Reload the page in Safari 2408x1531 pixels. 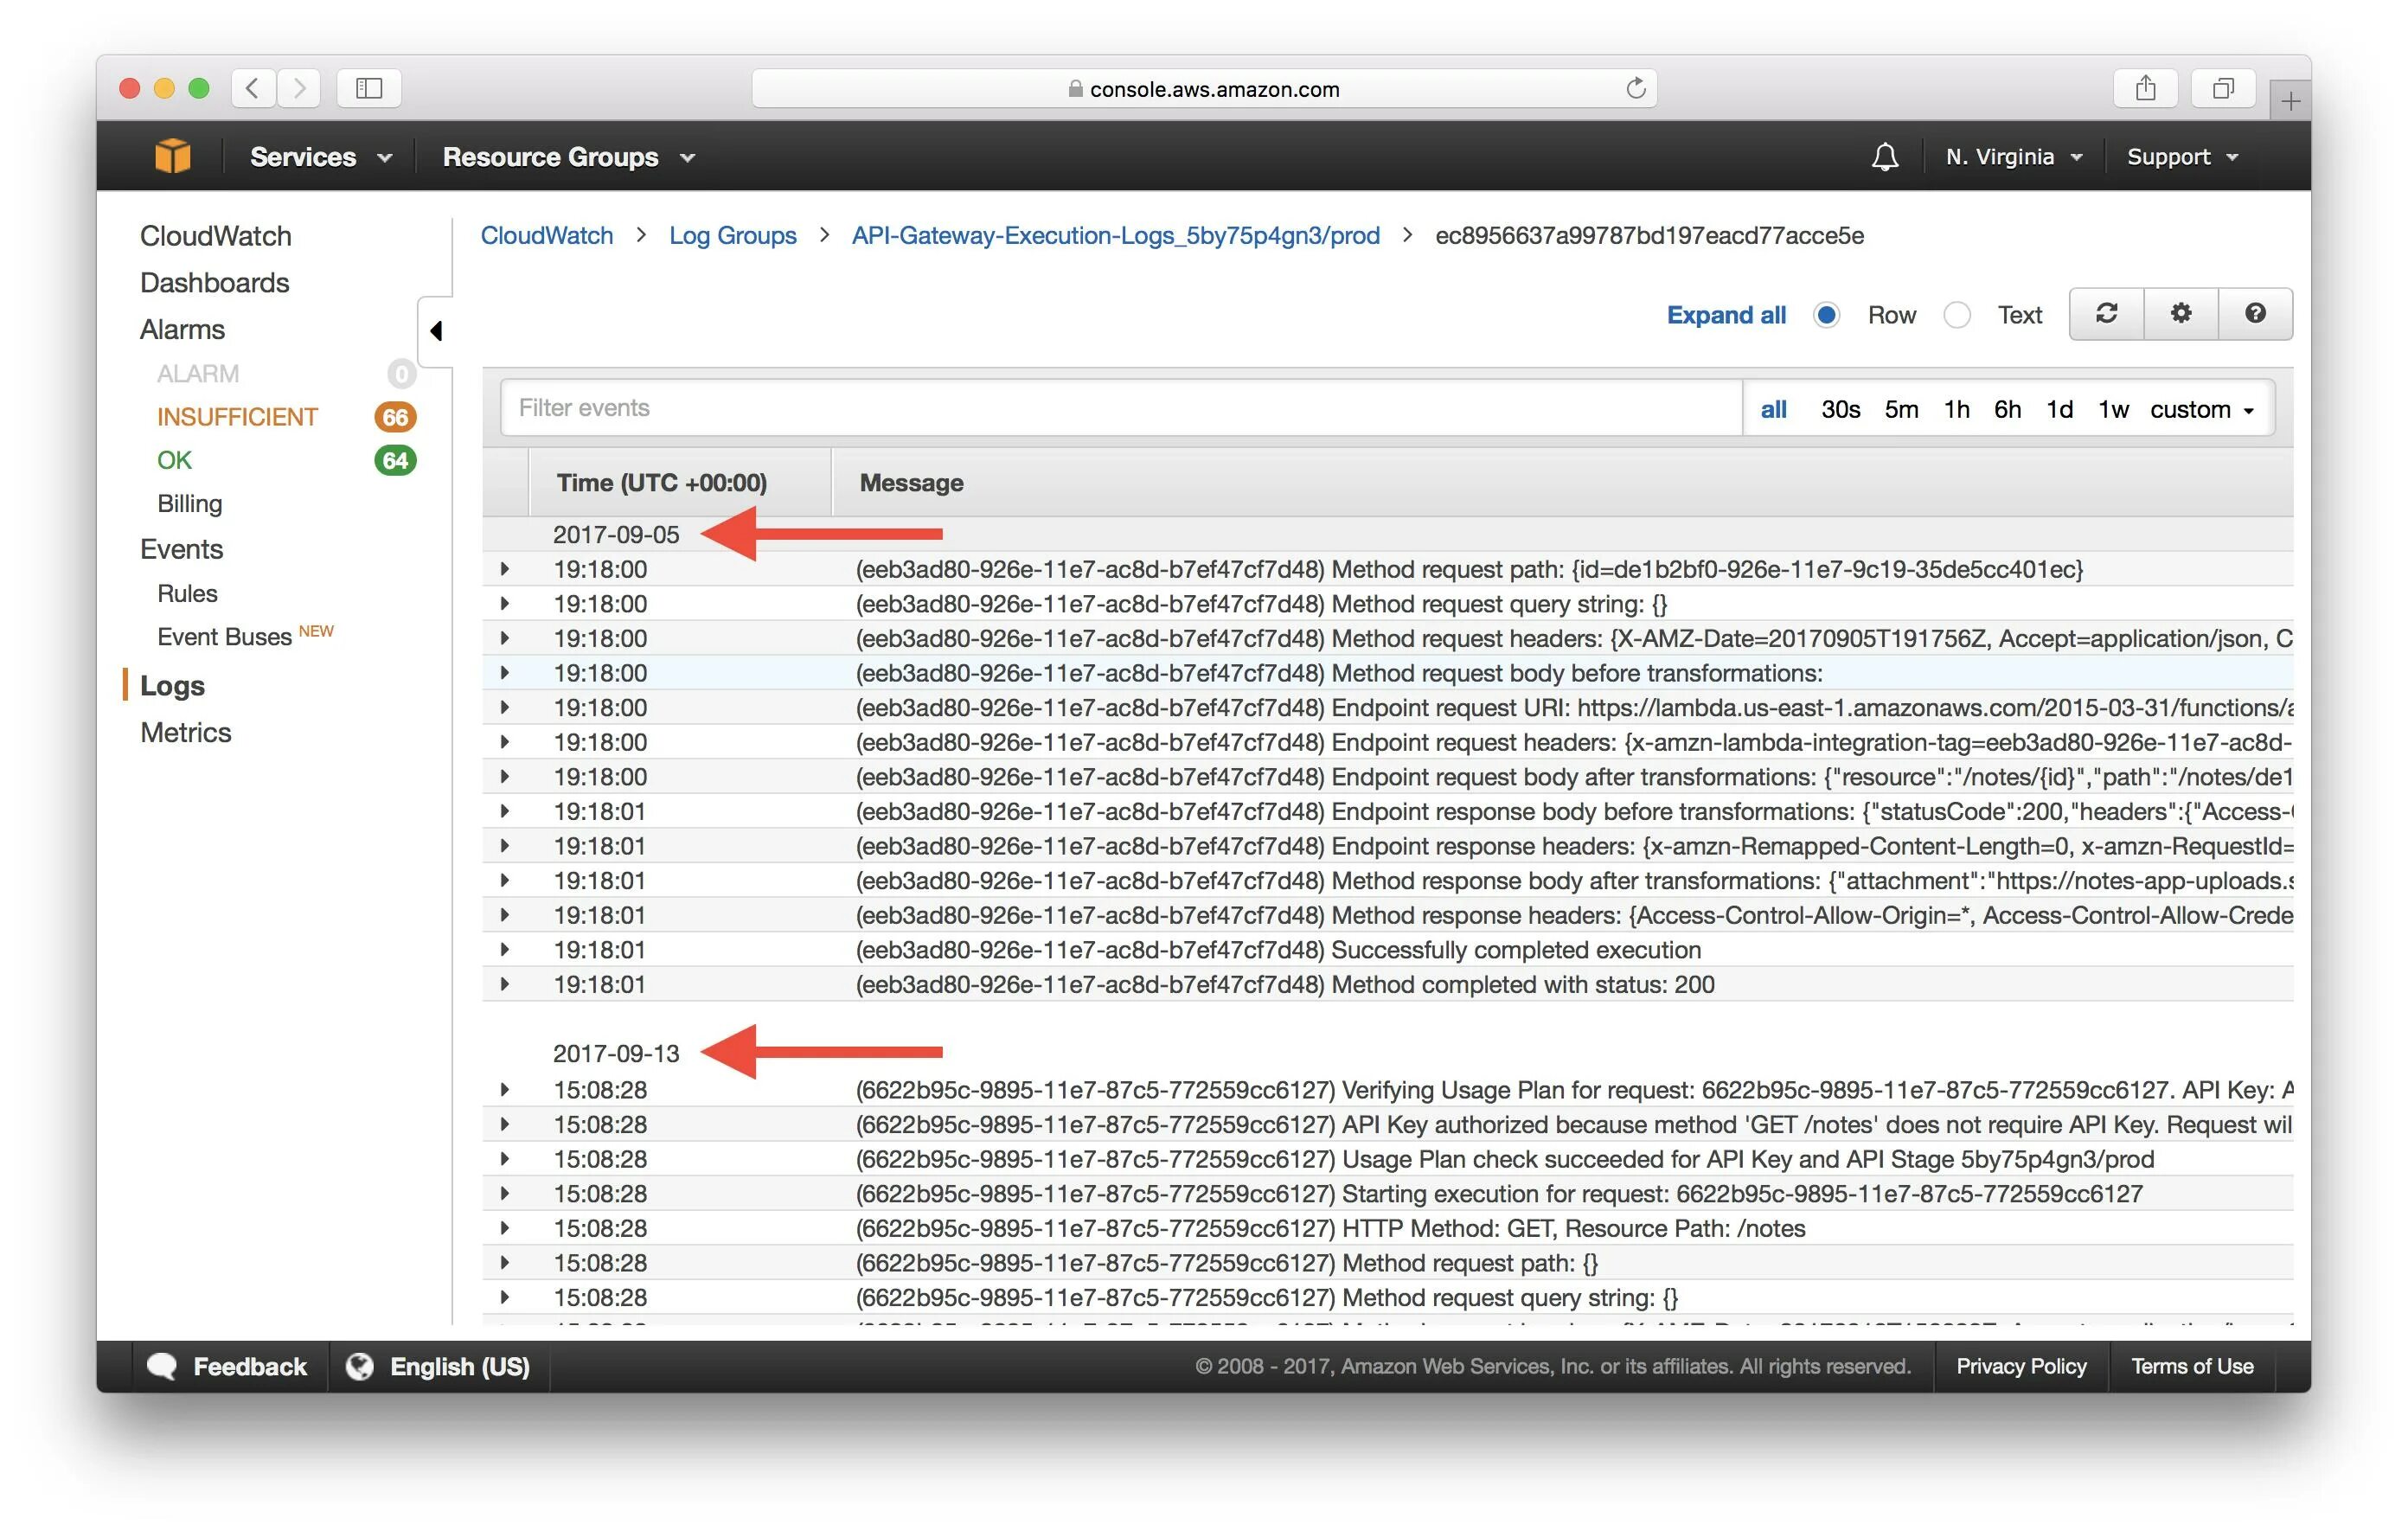[1635, 88]
